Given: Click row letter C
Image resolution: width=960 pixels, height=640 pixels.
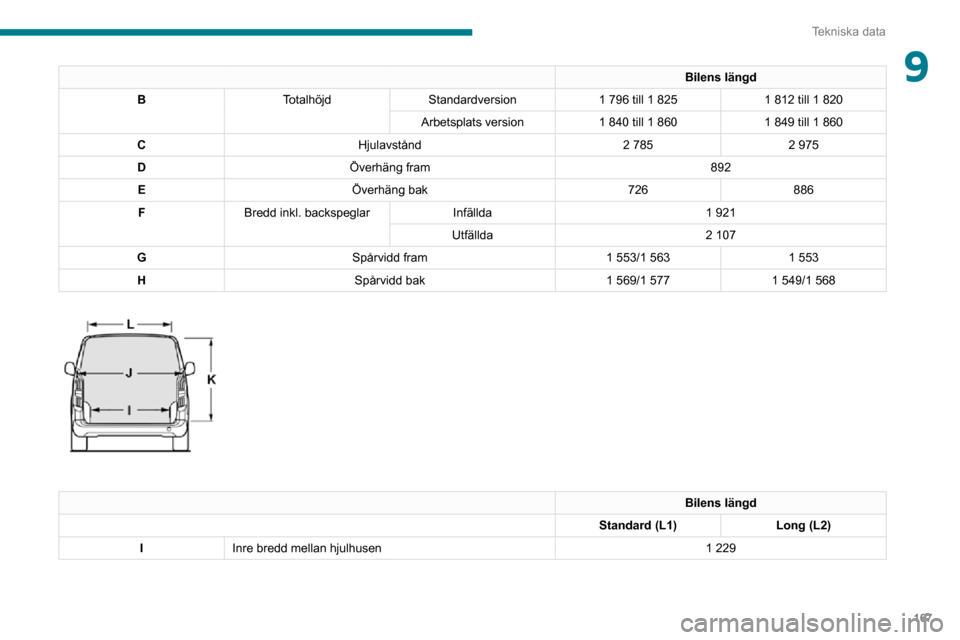Looking at the screenshot, I should click(x=141, y=145).
